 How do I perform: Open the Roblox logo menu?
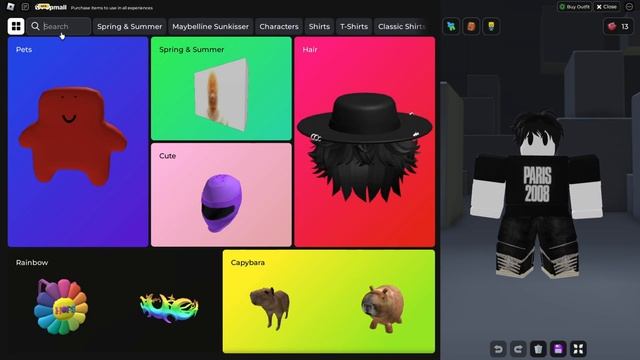[x=11, y=7]
